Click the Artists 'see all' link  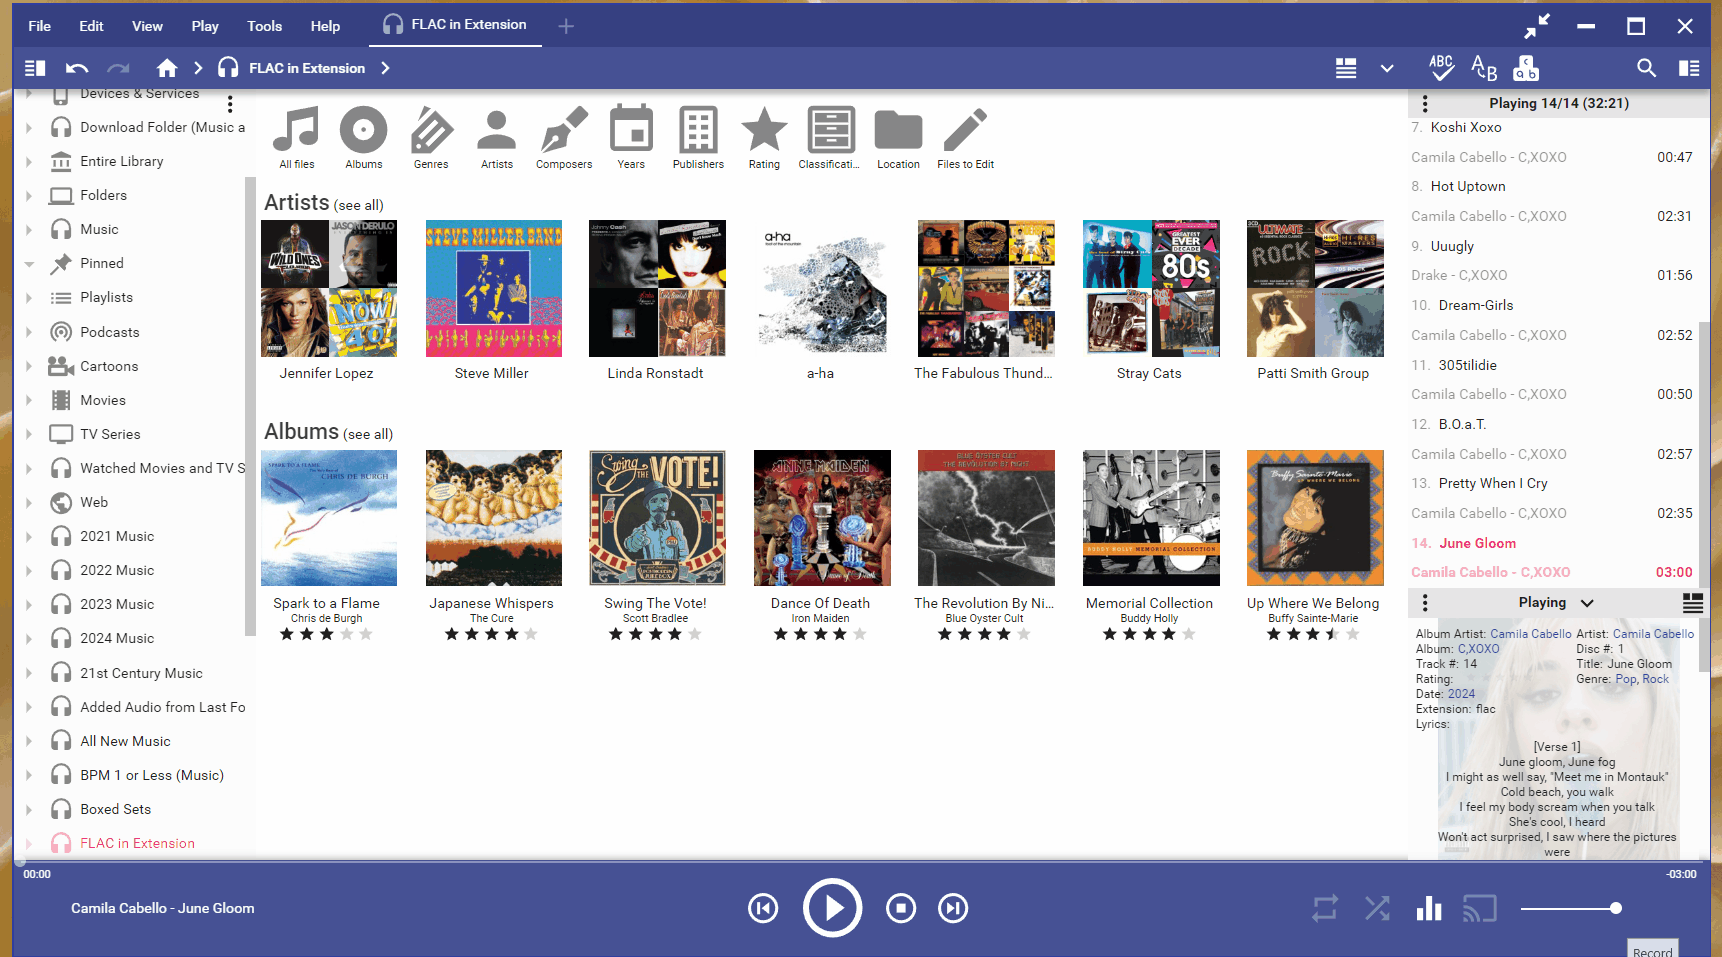point(359,206)
